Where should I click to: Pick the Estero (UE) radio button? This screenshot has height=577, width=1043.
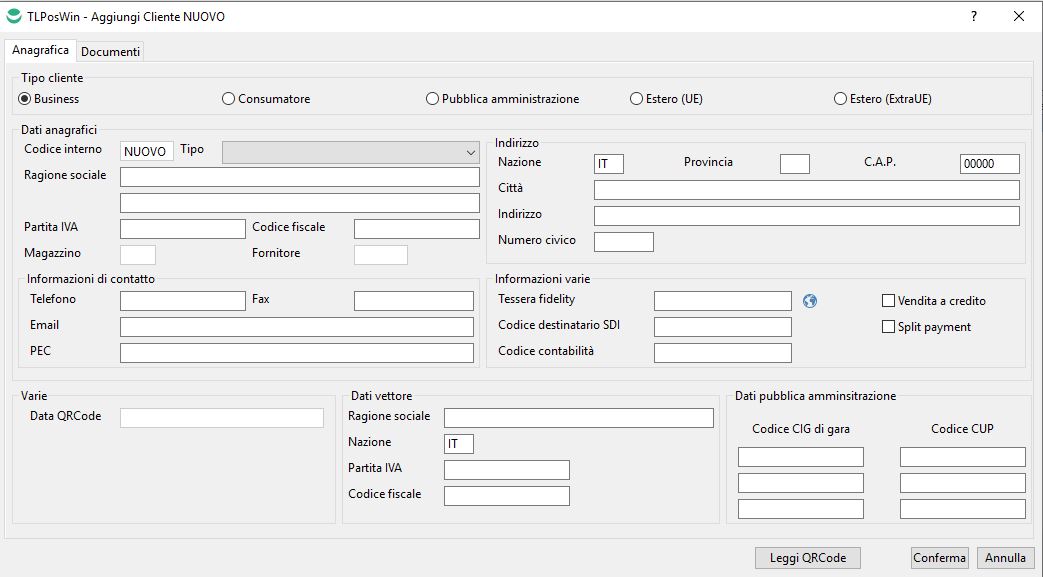tap(637, 99)
